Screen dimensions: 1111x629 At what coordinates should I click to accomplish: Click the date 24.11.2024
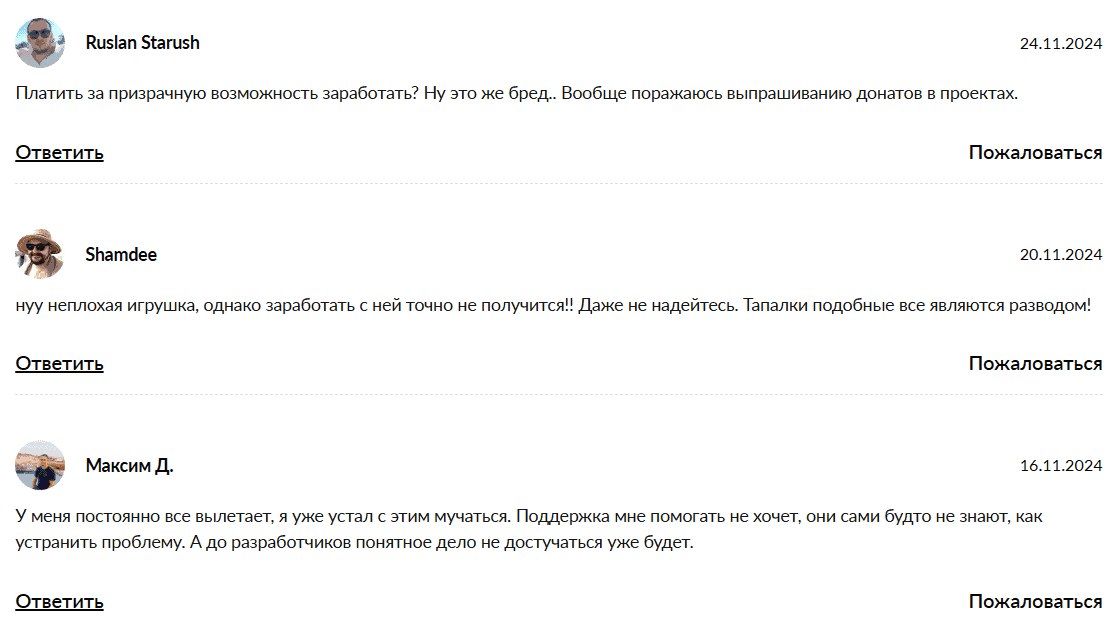pyautogui.click(x=1060, y=44)
